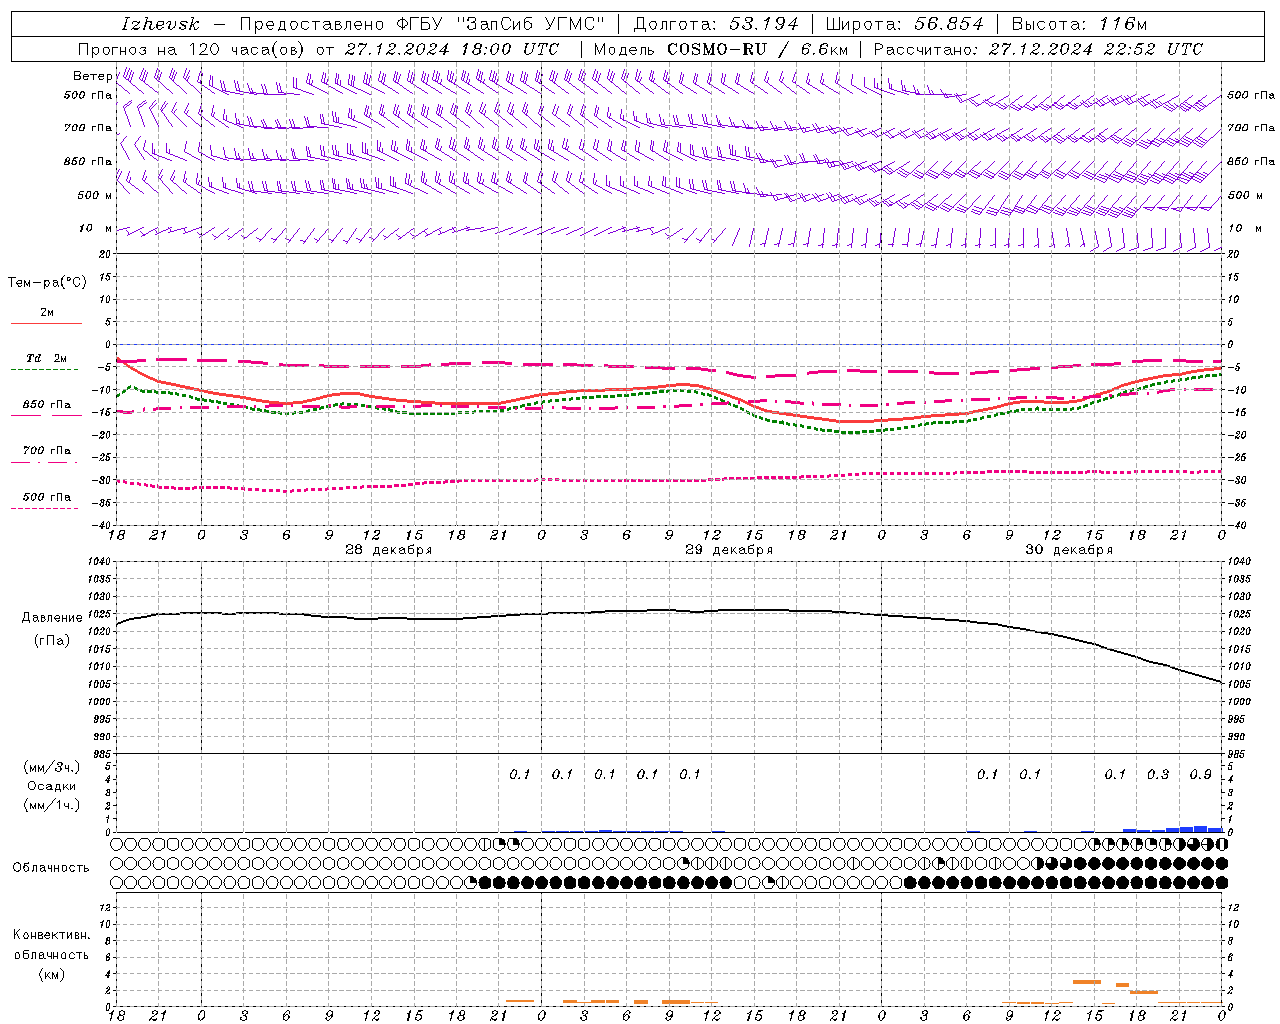1280x1024 pixels.
Task: Click the '29 декабря' date label
Action: coord(729,550)
